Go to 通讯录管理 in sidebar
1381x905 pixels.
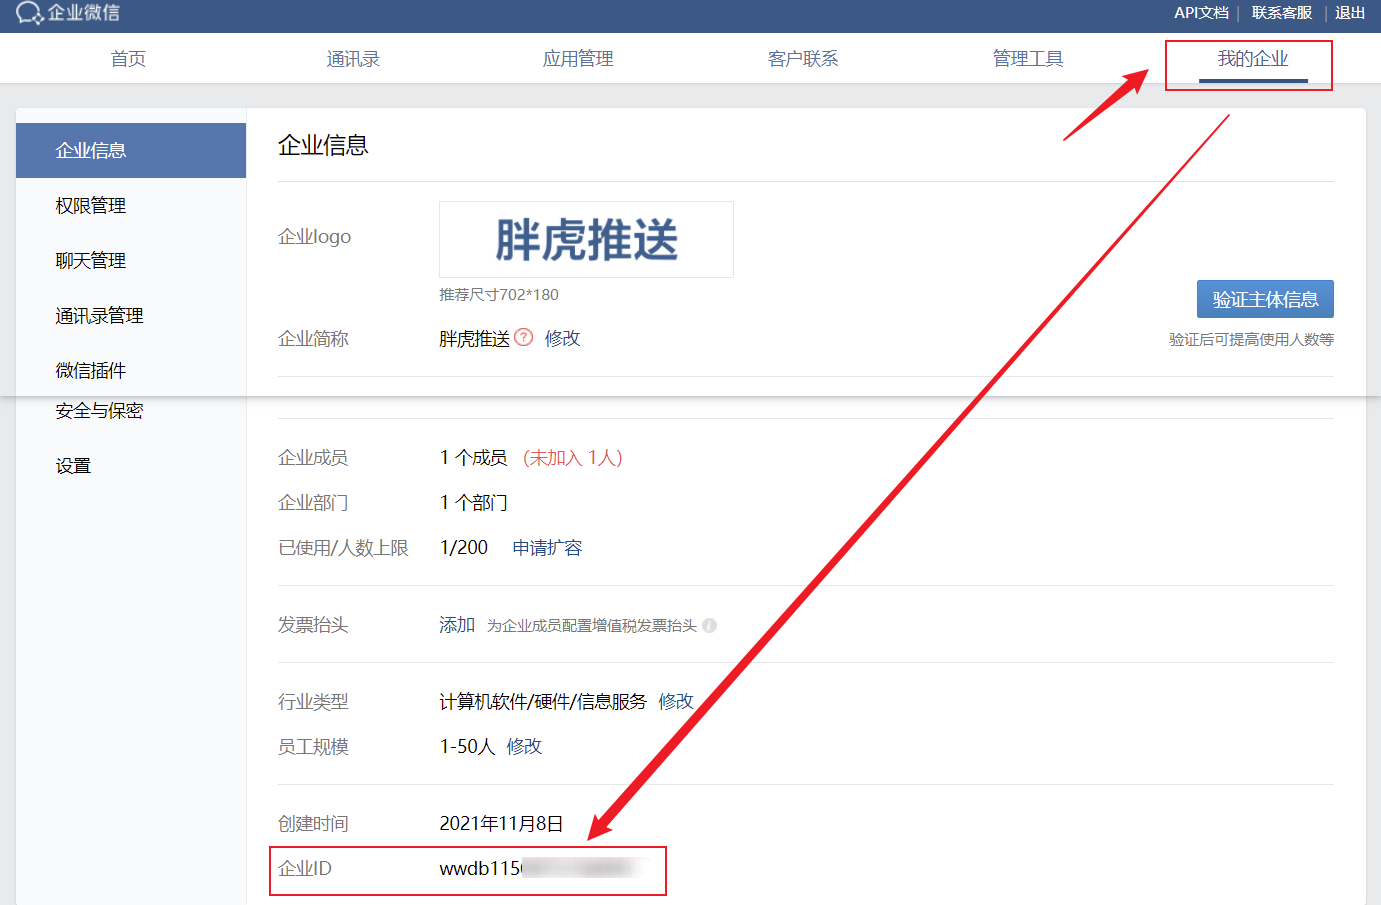tap(100, 314)
